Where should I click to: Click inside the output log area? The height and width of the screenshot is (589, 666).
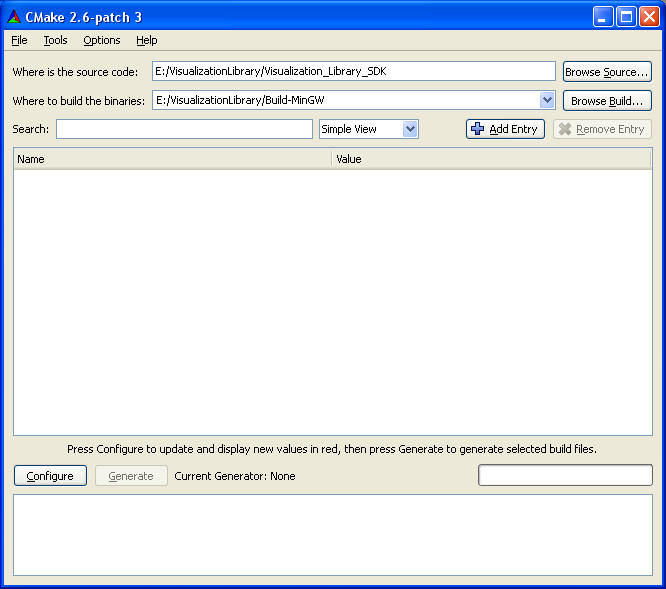[332, 534]
